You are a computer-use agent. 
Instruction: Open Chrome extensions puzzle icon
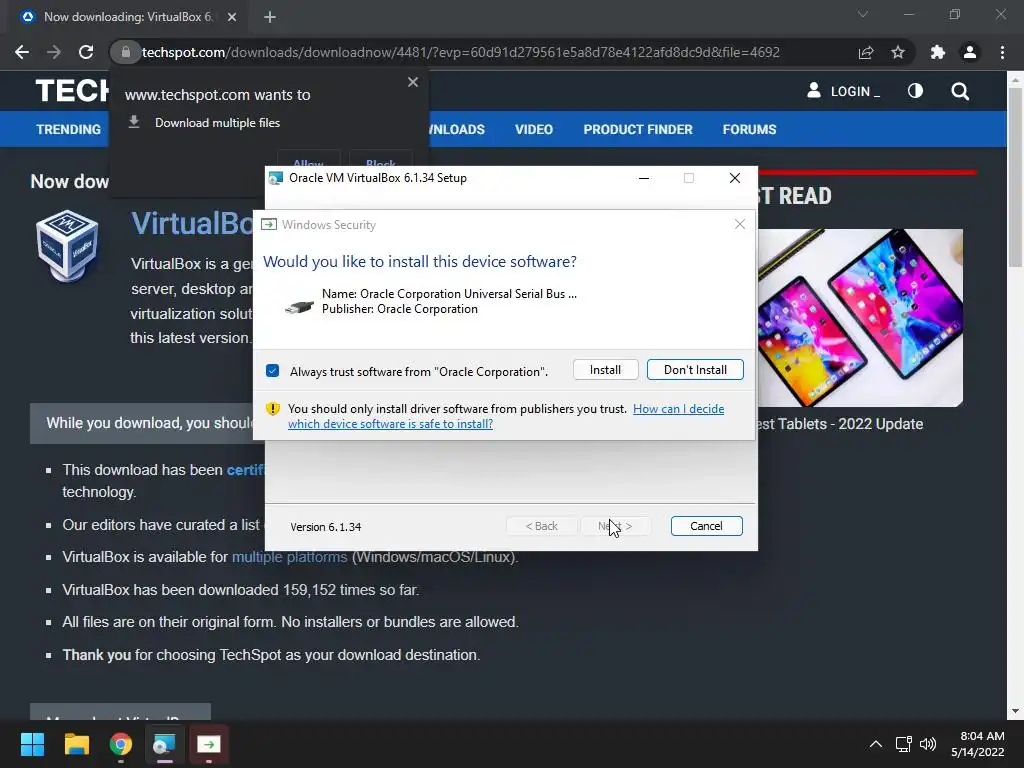coord(938,52)
